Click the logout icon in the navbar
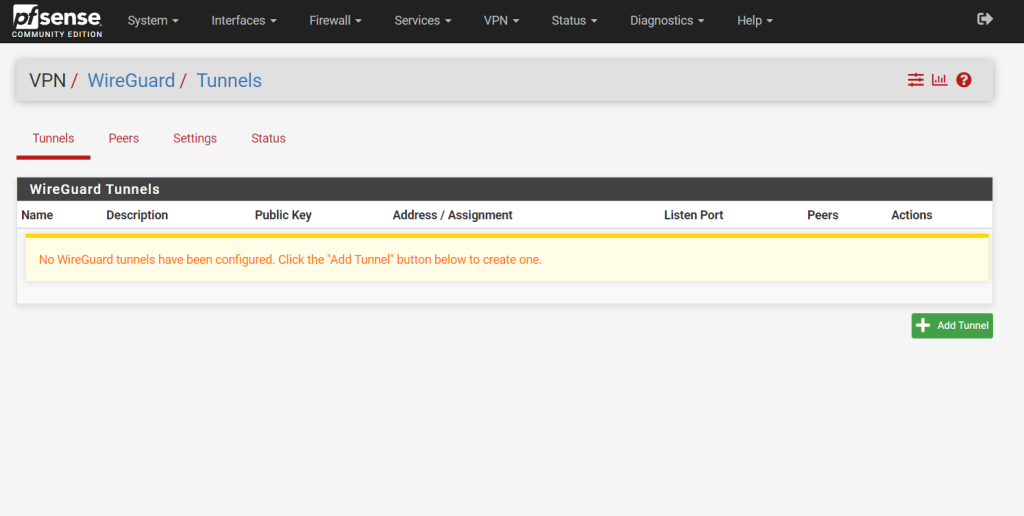Image resolution: width=1024 pixels, height=516 pixels. 985,19
